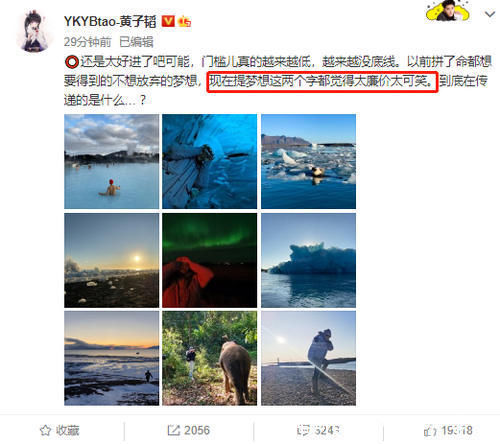Open sunset over black beach photo

[x=112, y=260]
